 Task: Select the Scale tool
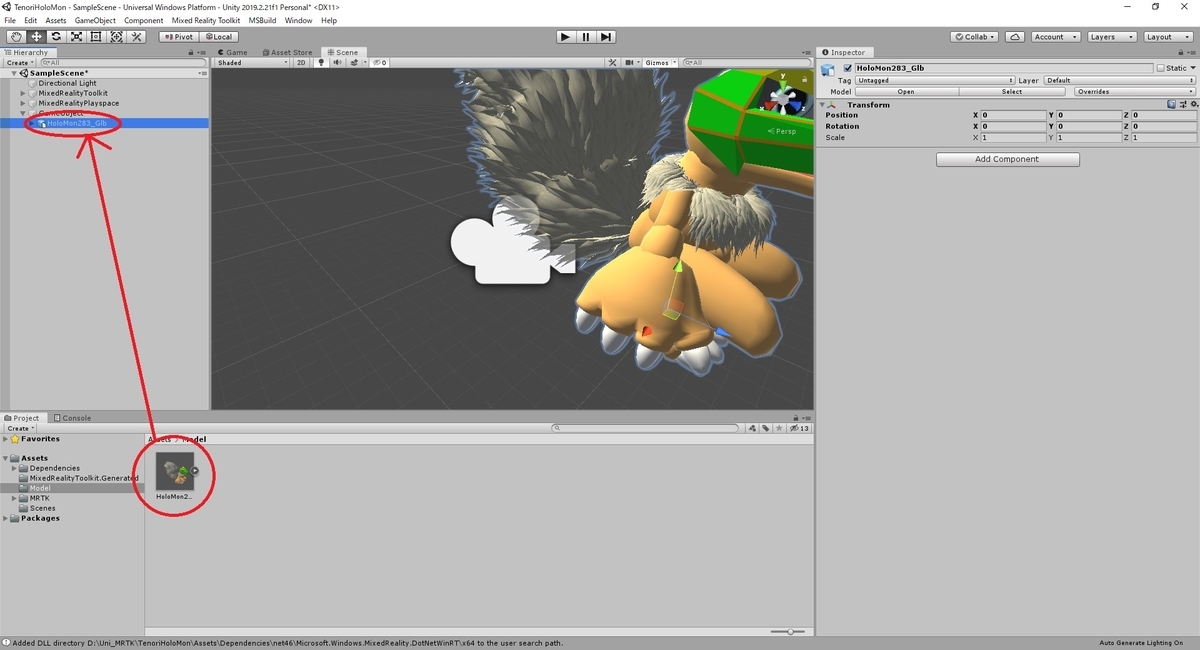[x=76, y=37]
